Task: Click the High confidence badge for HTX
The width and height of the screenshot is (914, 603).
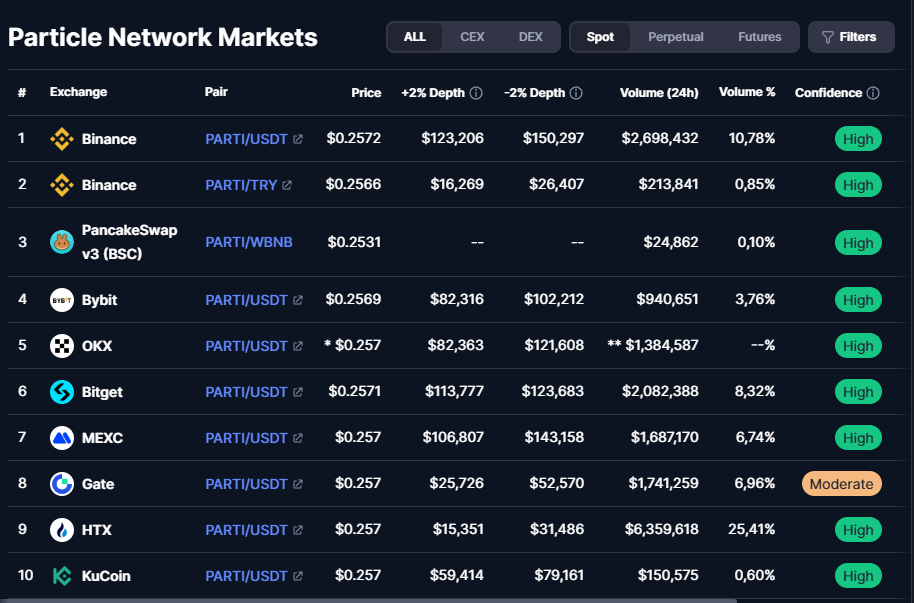Action: 858,530
